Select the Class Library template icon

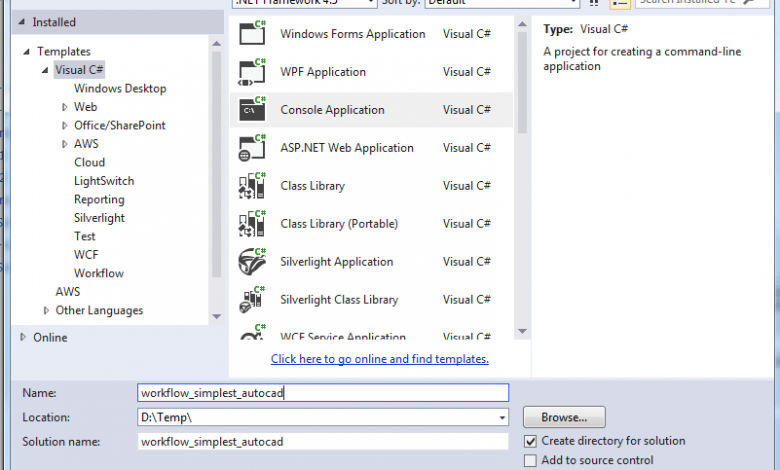pos(252,186)
